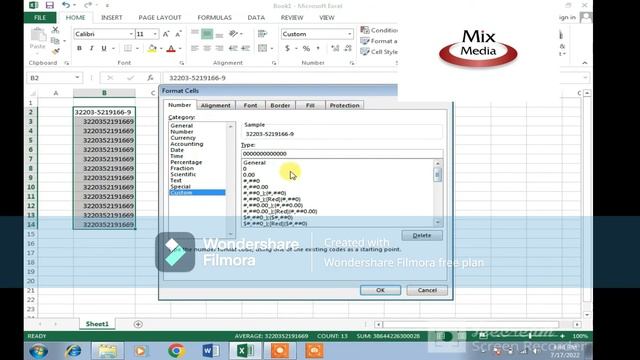The width and height of the screenshot is (640, 360).
Task: Open Border tab in Format Cells
Action: pyautogui.click(x=280, y=105)
